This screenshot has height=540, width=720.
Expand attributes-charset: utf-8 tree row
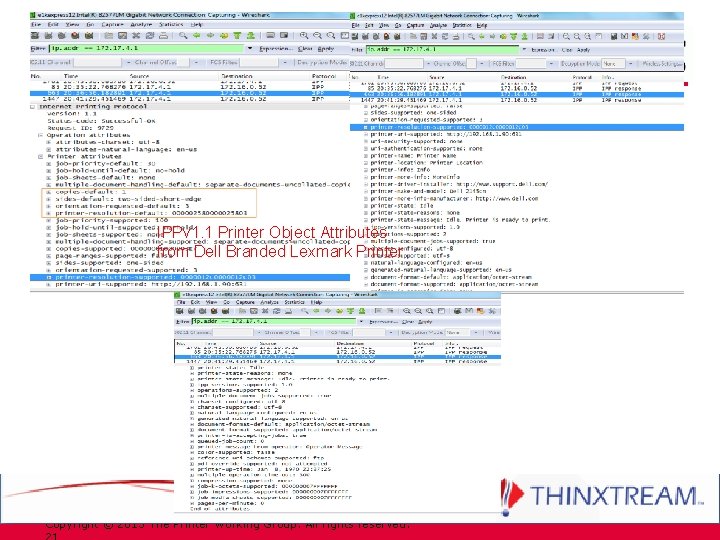click(49, 142)
